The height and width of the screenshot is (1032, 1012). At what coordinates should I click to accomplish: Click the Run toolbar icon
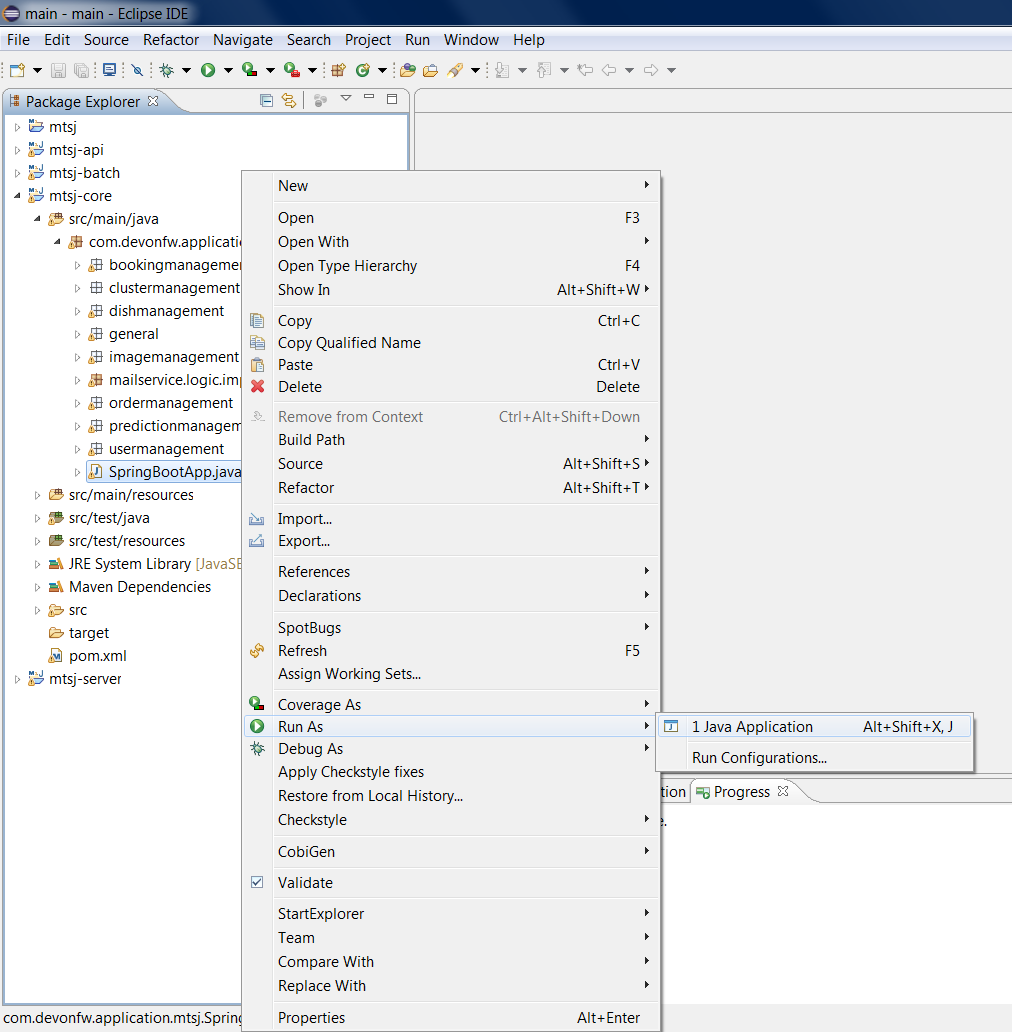(x=207, y=70)
